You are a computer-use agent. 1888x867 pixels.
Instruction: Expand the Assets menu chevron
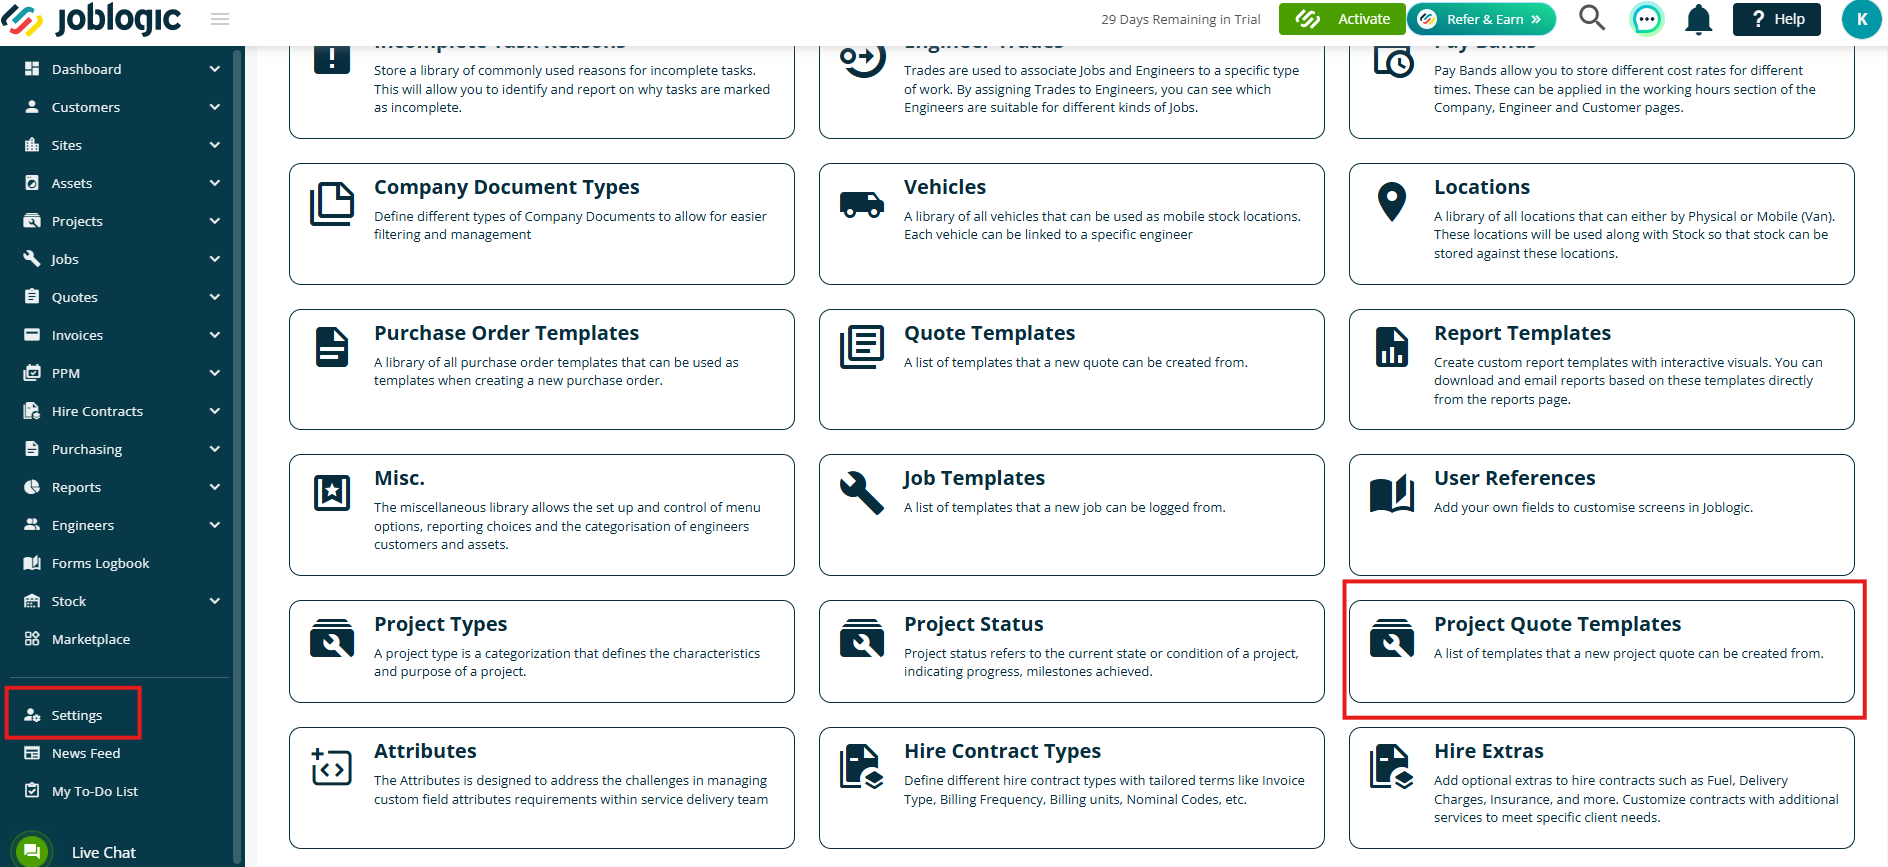point(215,183)
